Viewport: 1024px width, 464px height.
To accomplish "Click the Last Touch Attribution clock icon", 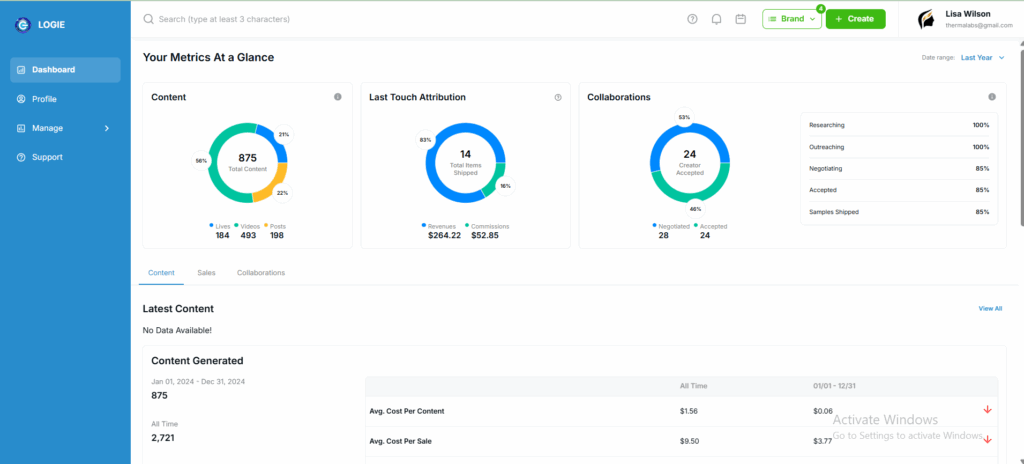I will (558, 97).
